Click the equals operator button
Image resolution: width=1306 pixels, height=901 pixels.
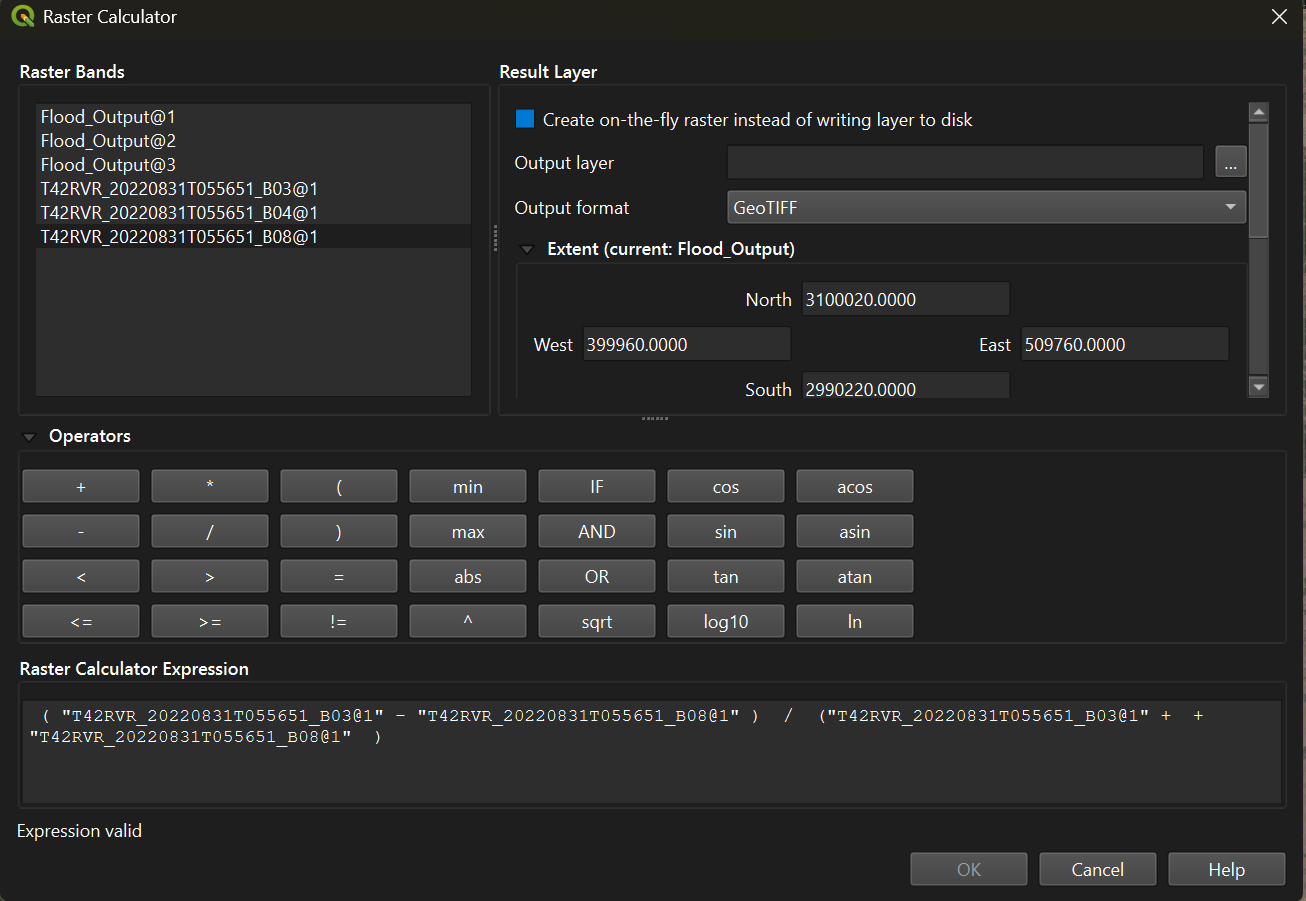[x=339, y=577]
